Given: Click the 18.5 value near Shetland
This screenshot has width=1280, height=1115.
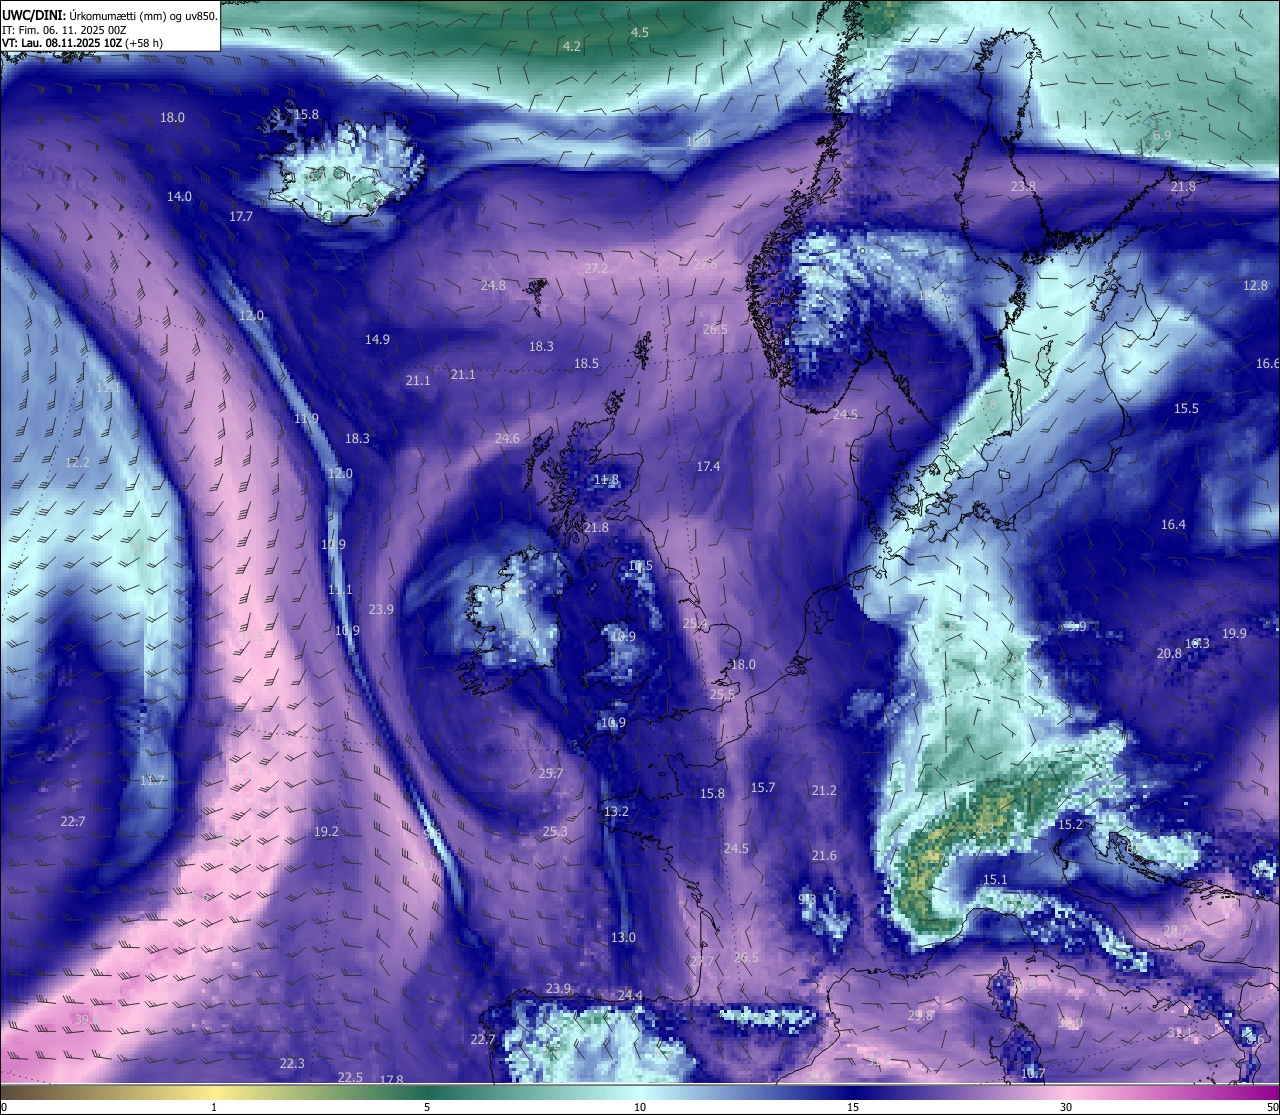Looking at the screenshot, I should coord(586,363).
